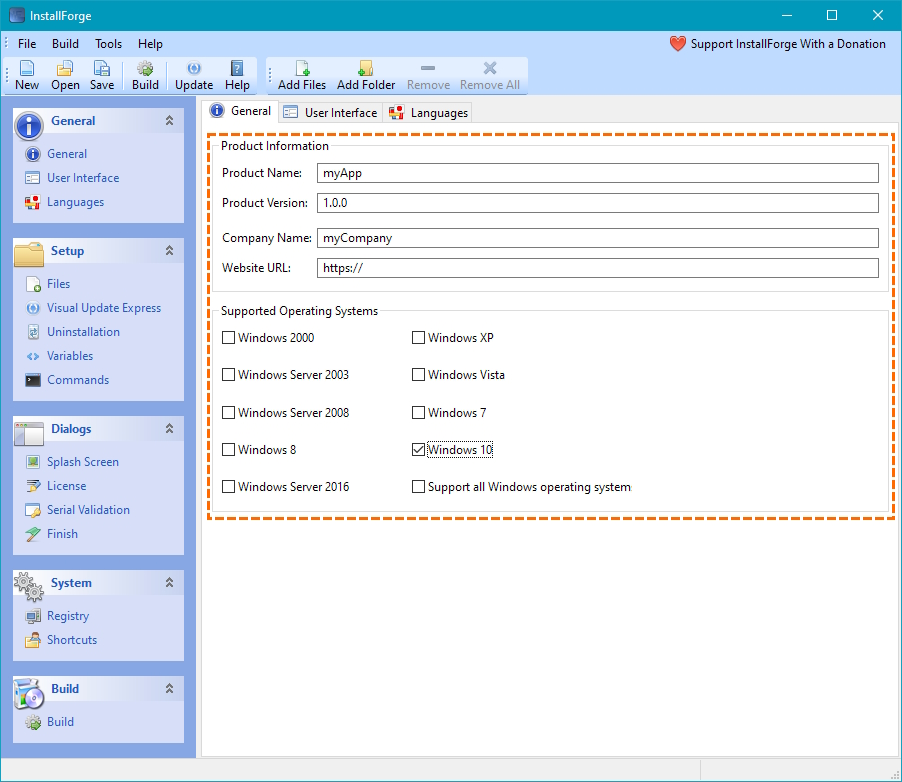
Task: Check the Windows Server 2003 checkbox
Action: (x=228, y=375)
